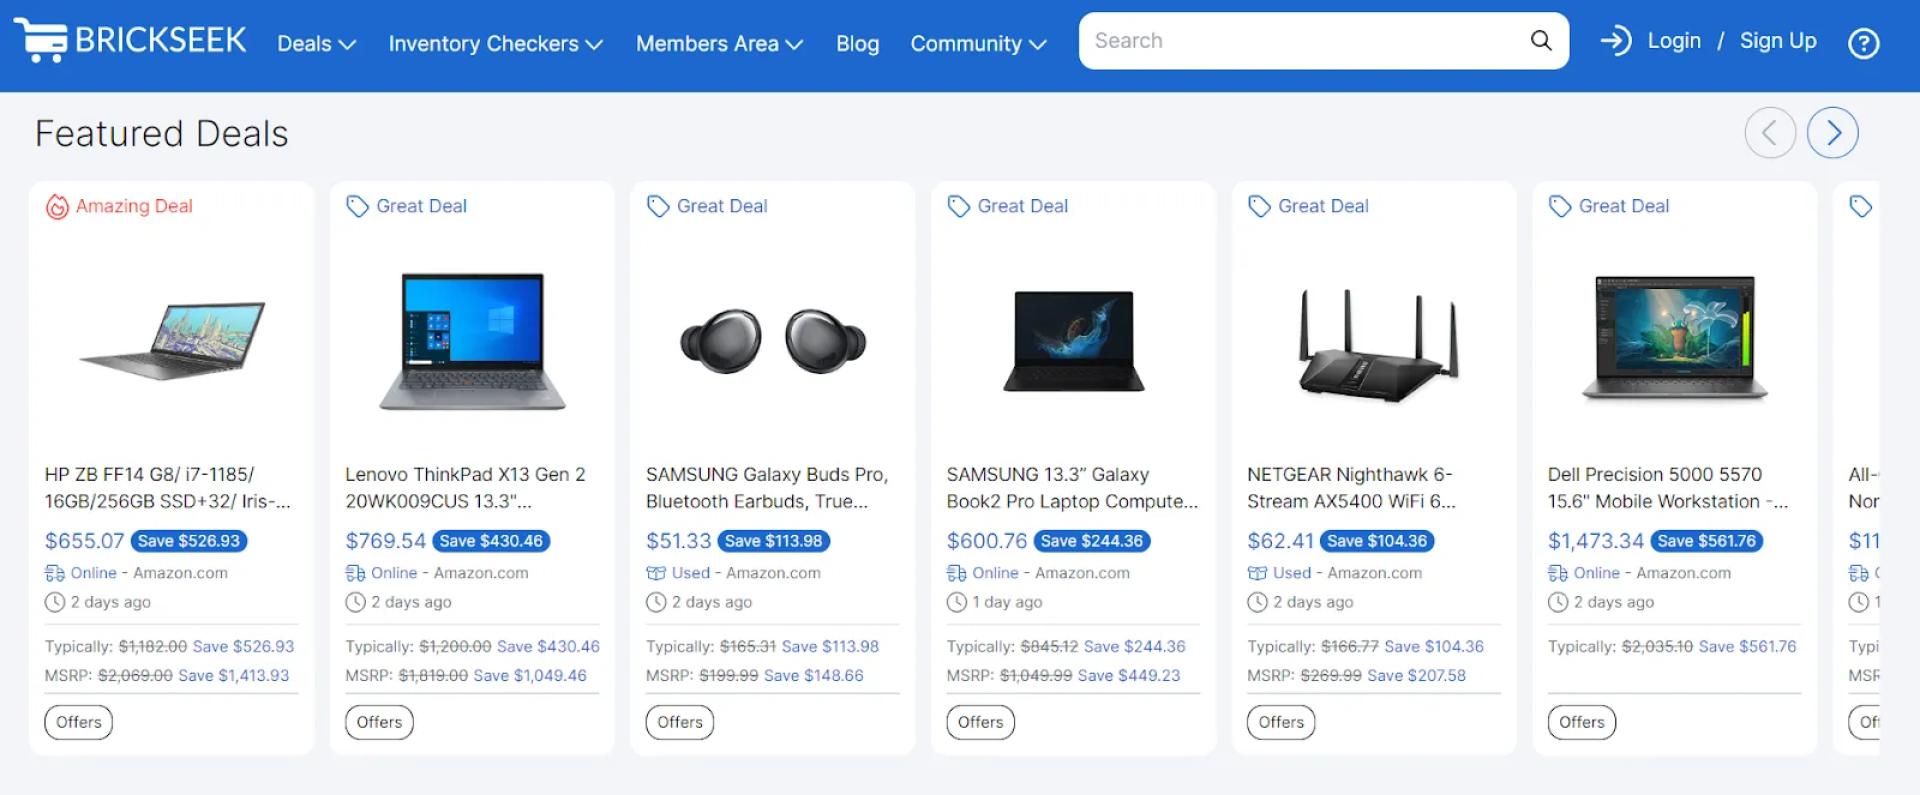Open the Deals dropdown menu

pyautogui.click(x=317, y=44)
